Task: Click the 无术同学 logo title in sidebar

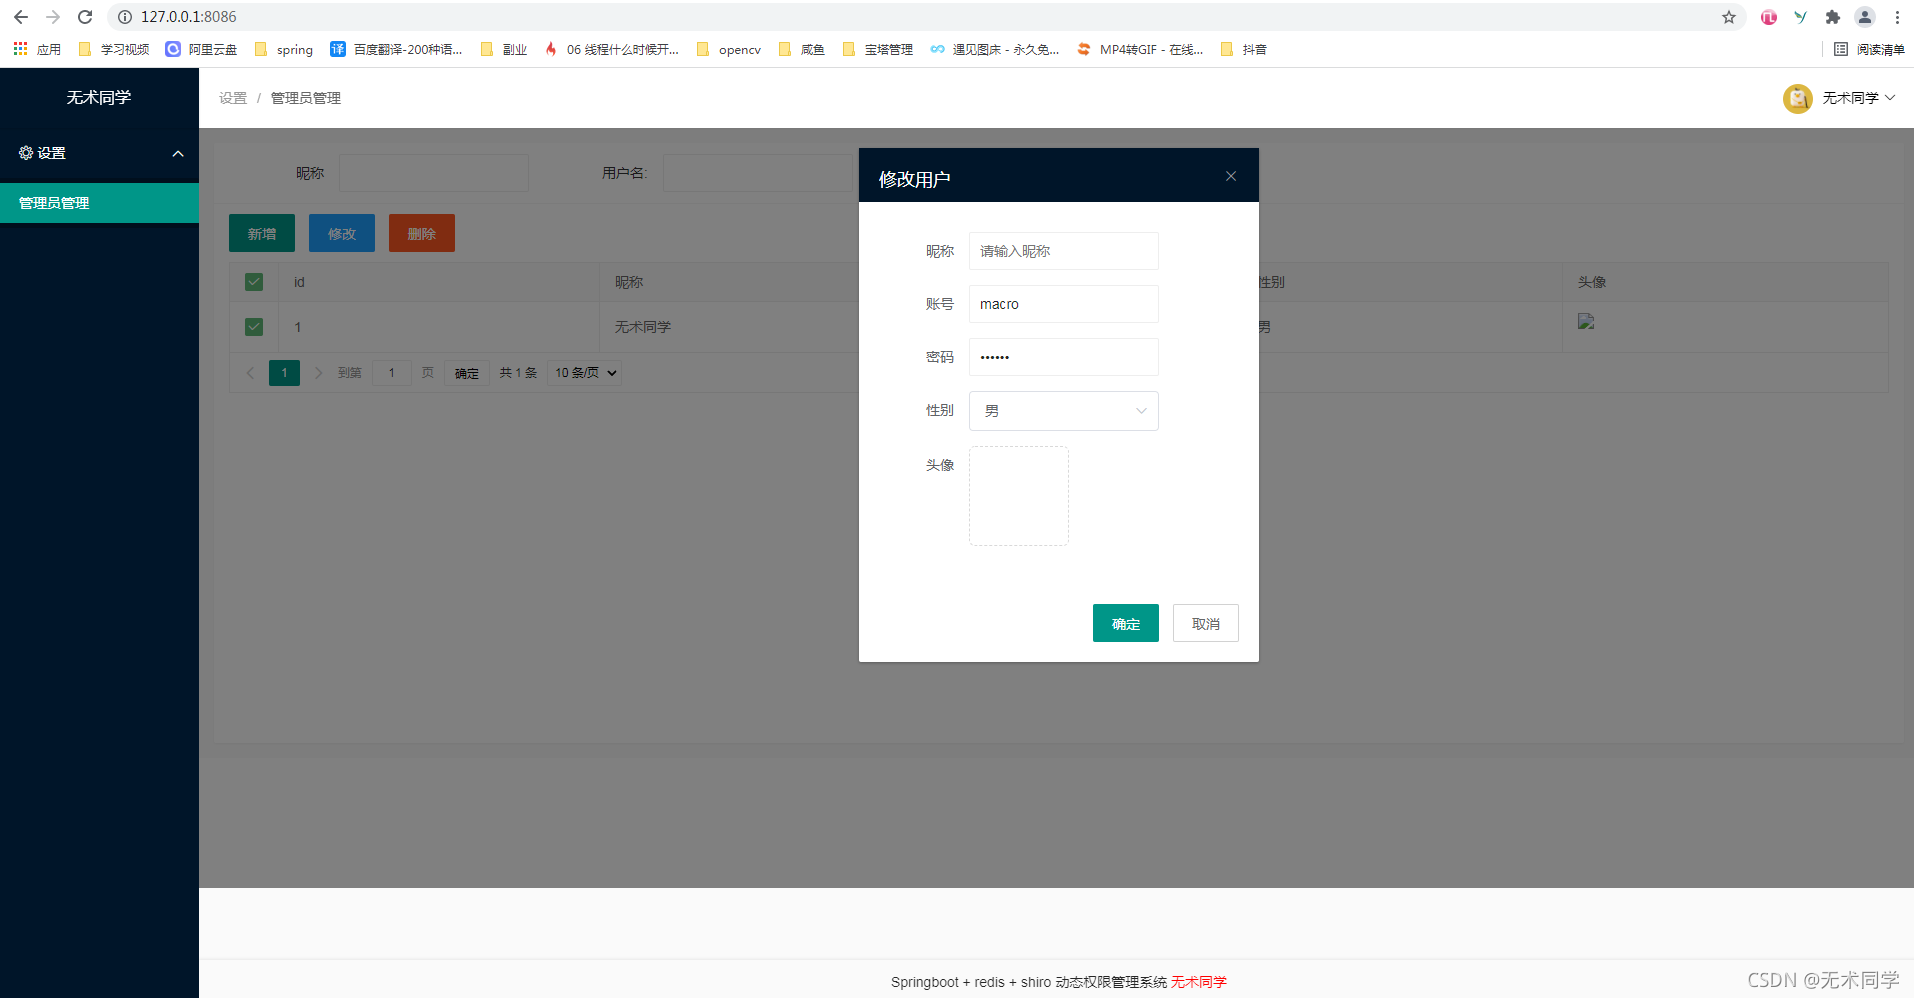Action: (99, 97)
